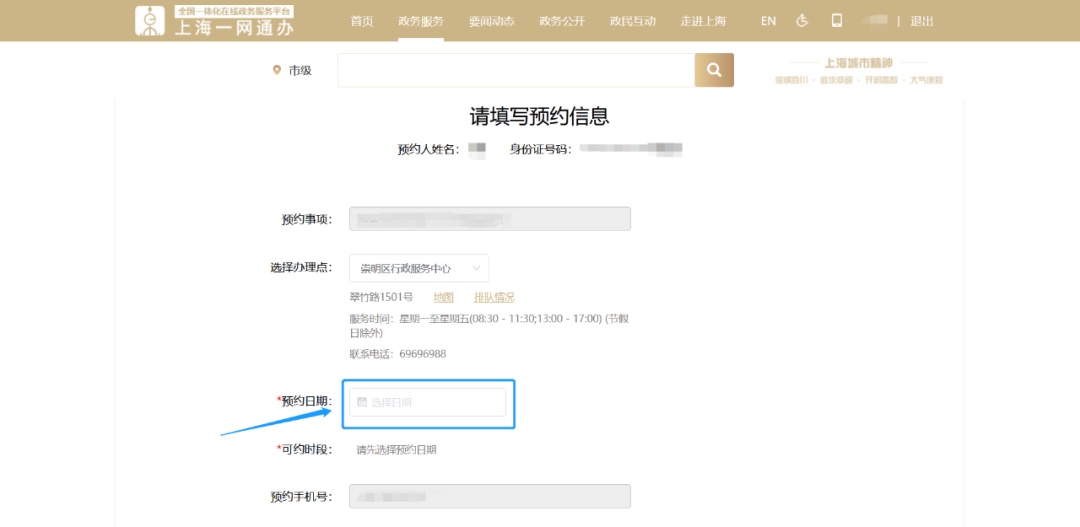Click the mobile phone icon in header
Viewport: 1080px width, 527px height.
pyautogui.click(x=837, y=21)
